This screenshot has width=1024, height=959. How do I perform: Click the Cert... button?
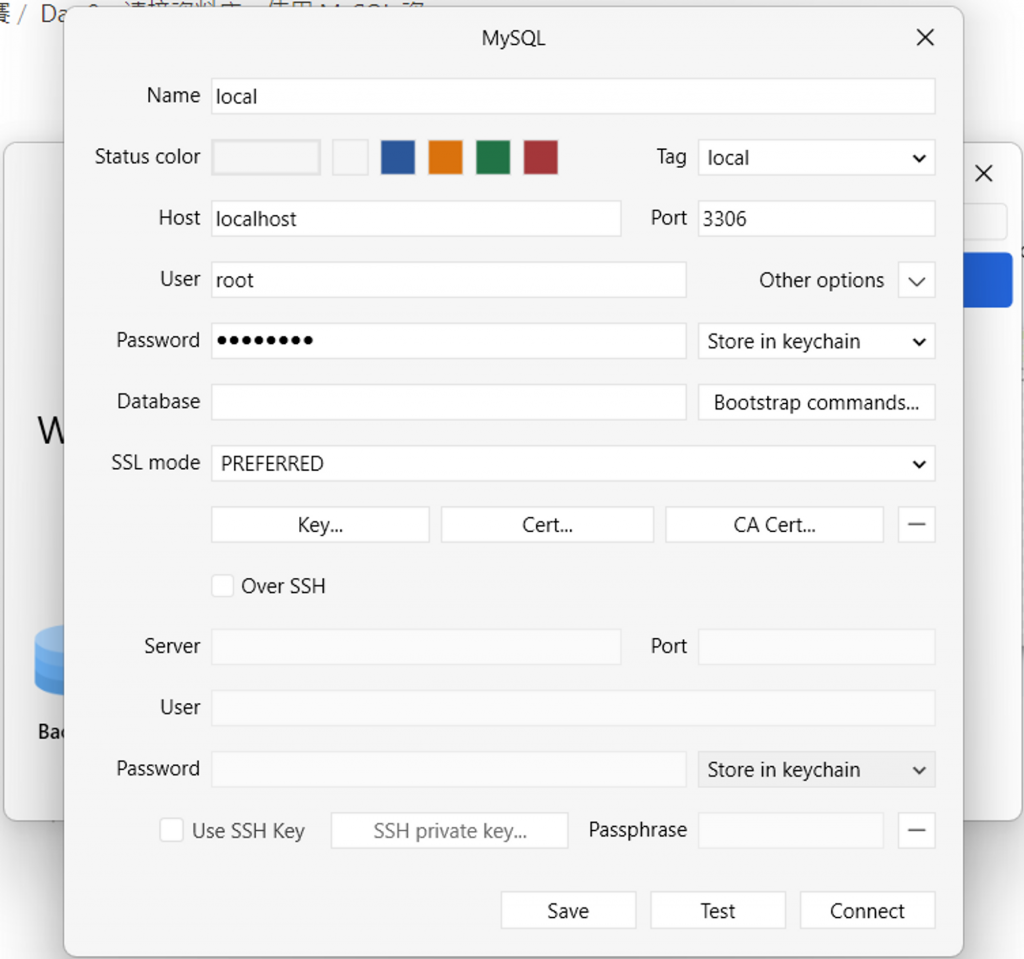(x=547, y=525)
